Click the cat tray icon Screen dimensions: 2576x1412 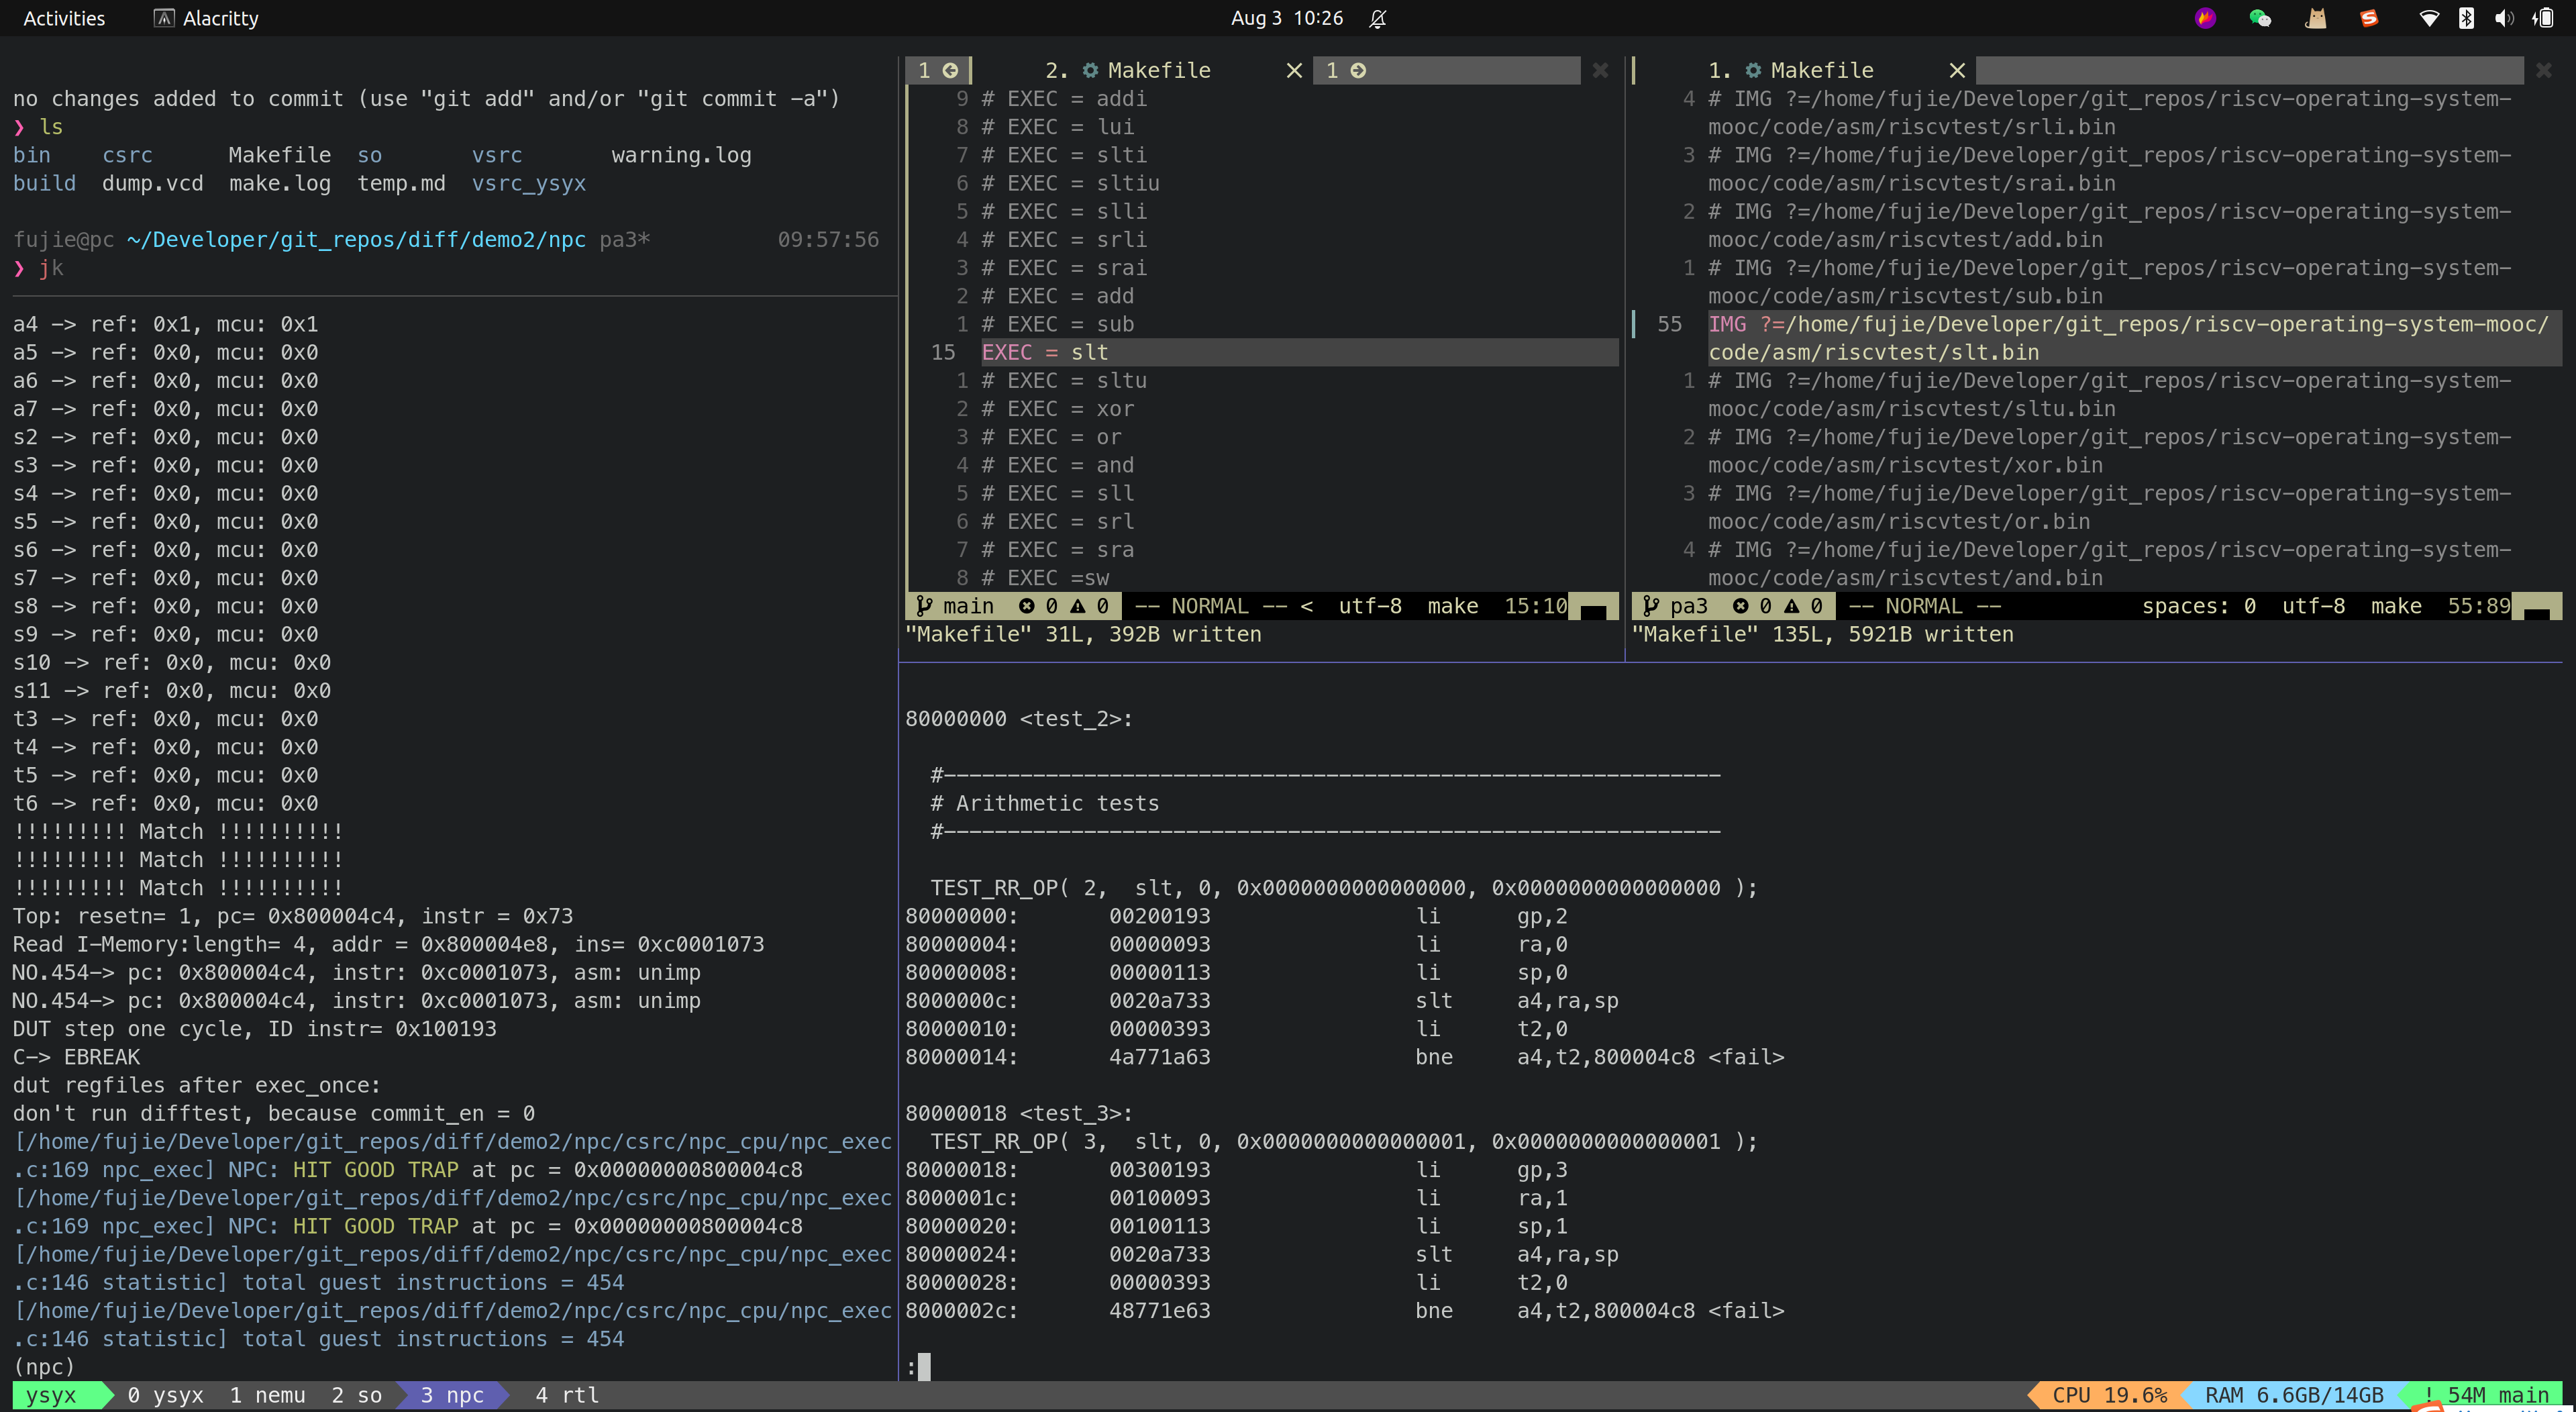pos(2315,18)
